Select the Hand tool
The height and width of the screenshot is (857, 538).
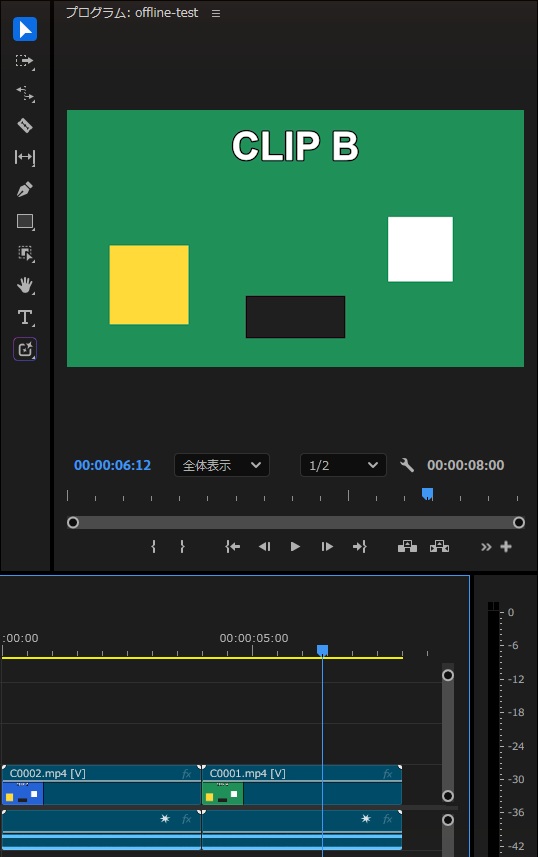coord(25,285)
